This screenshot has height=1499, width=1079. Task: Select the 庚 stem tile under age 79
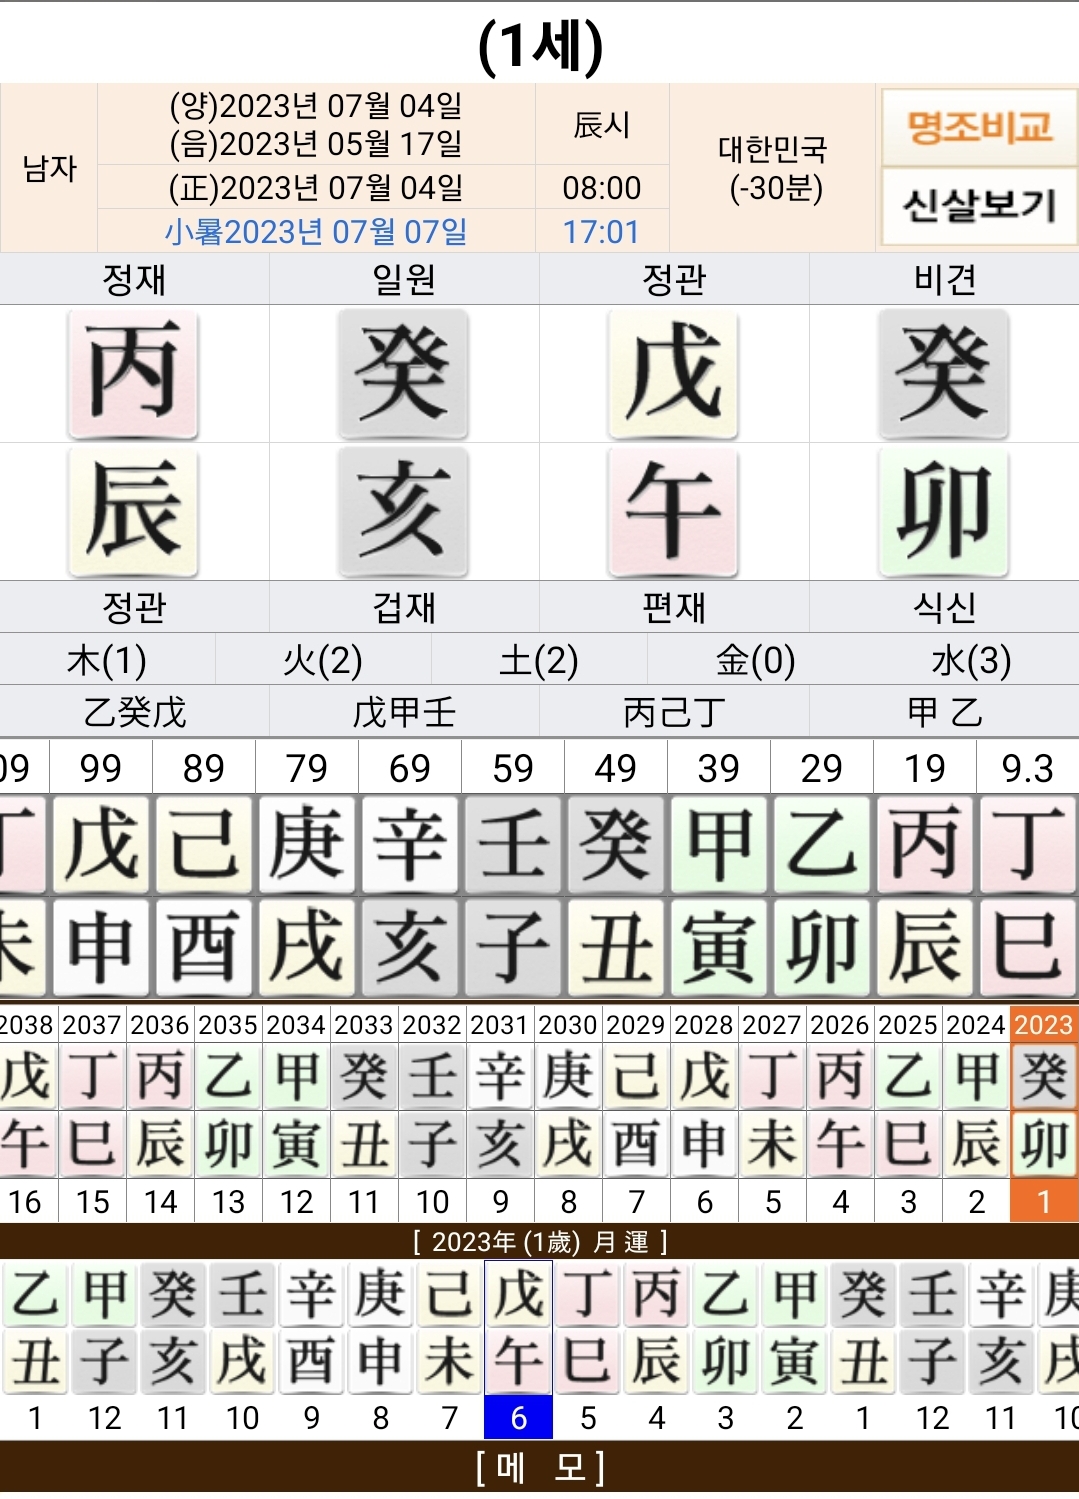click(x=306, y=845)
